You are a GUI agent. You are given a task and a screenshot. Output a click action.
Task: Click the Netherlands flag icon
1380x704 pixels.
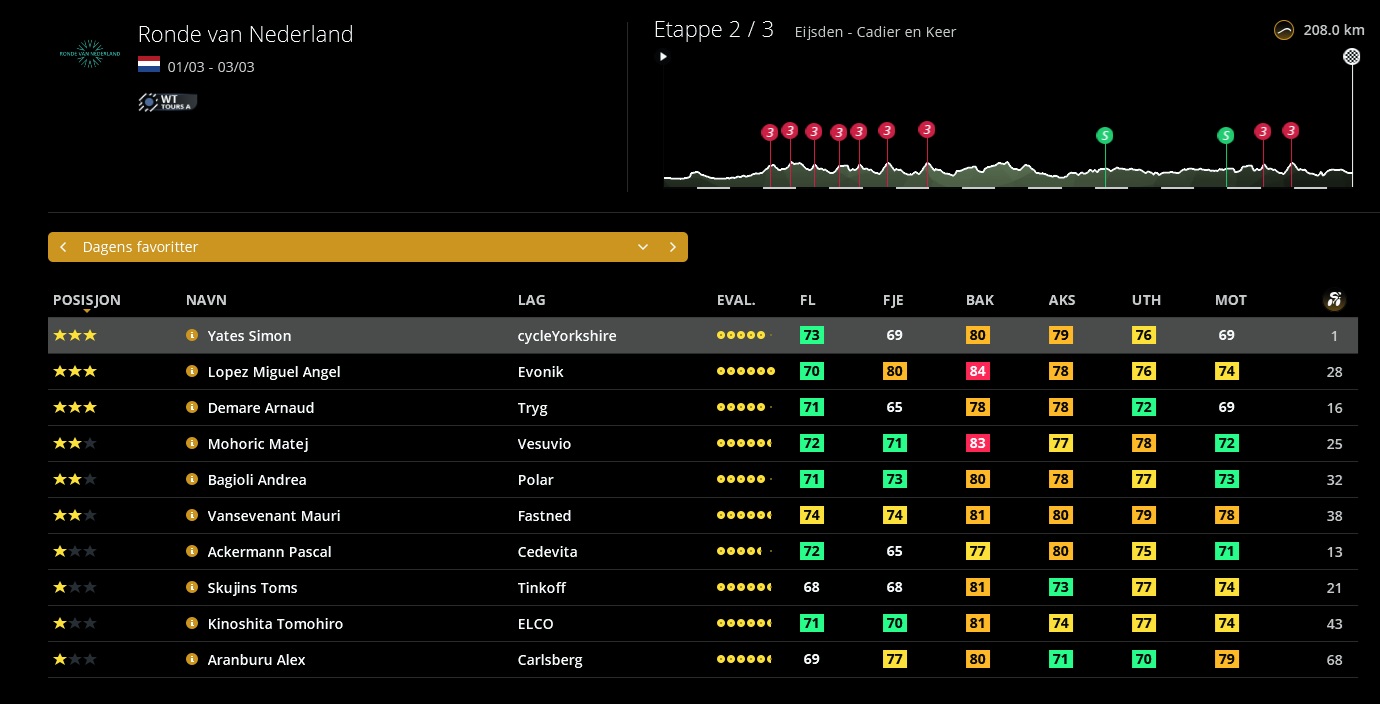tap(149, 66)
